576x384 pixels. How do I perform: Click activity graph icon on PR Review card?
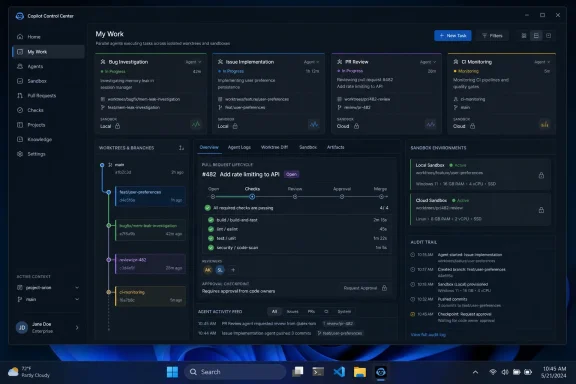[430, 124]
